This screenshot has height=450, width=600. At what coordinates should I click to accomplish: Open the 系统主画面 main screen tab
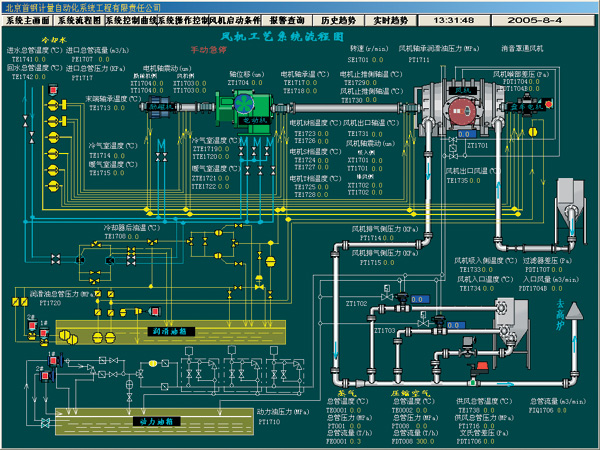pos(27,20)
